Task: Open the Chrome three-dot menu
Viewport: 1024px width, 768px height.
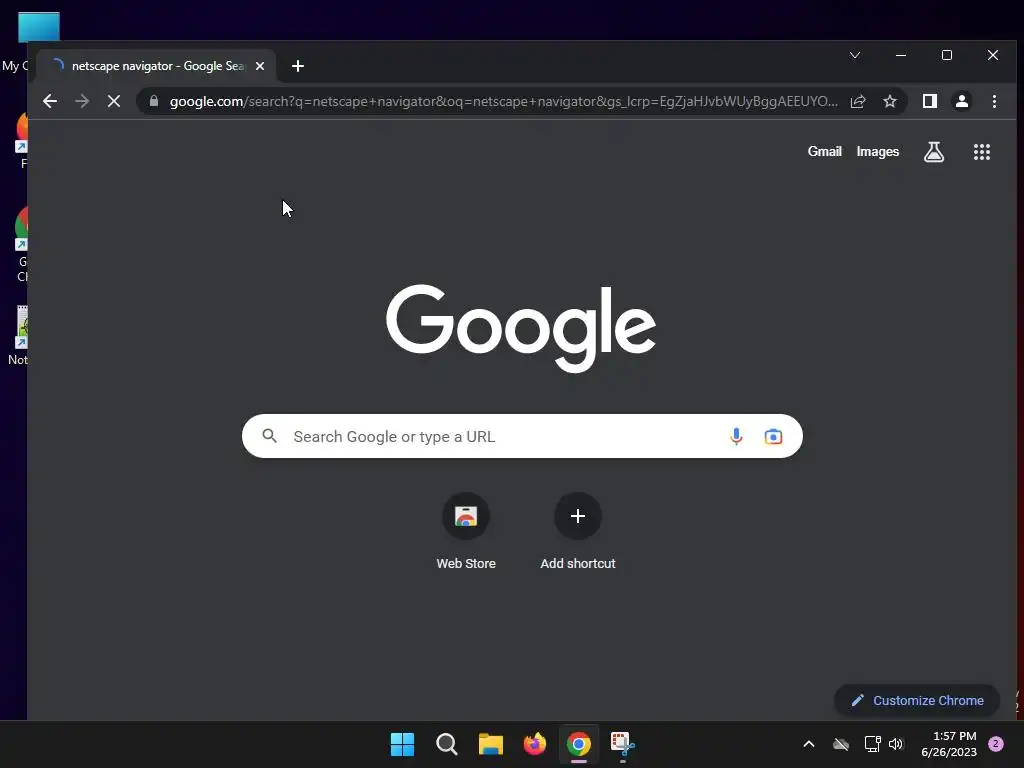Action: (x=994, y=101)
